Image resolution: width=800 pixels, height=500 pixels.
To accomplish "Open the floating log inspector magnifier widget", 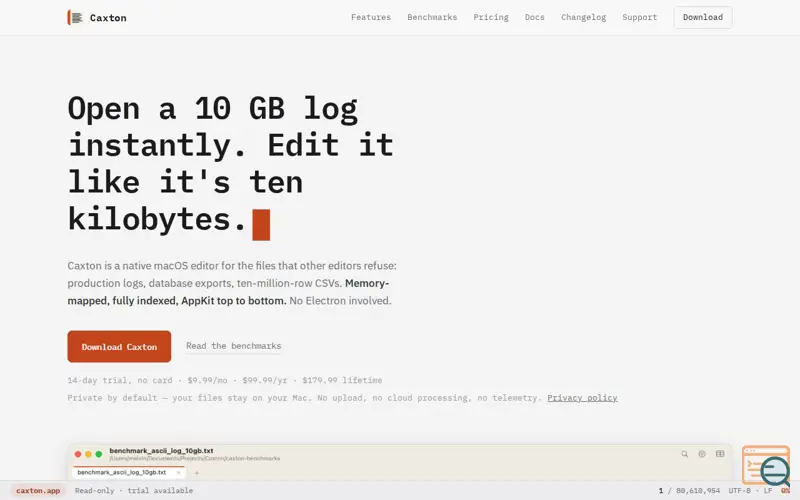I will coord(766,465).
